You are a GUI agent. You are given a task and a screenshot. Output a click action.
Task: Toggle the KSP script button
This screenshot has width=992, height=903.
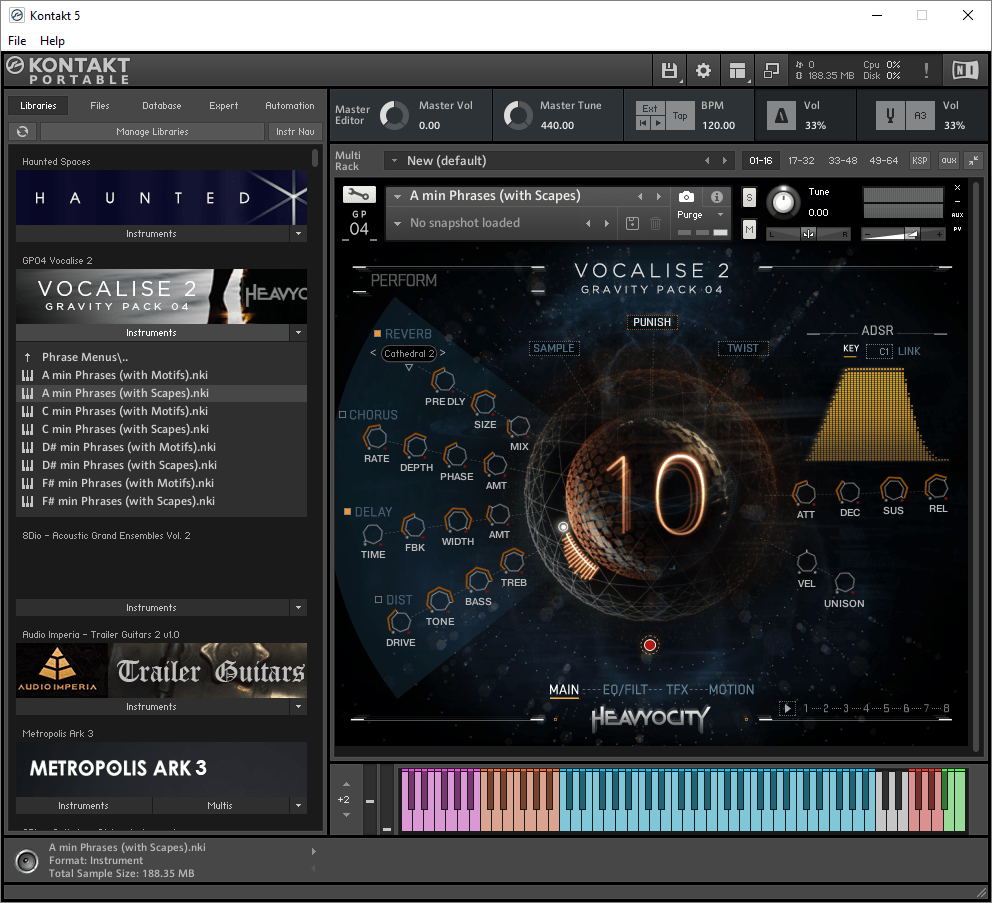pos(919,161)
